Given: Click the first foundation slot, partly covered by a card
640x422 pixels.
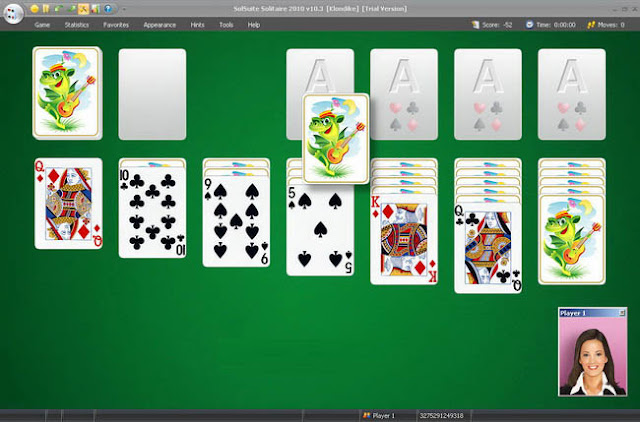Looking at the screenshot, I should pyautogui.click(x=320, y=71).
